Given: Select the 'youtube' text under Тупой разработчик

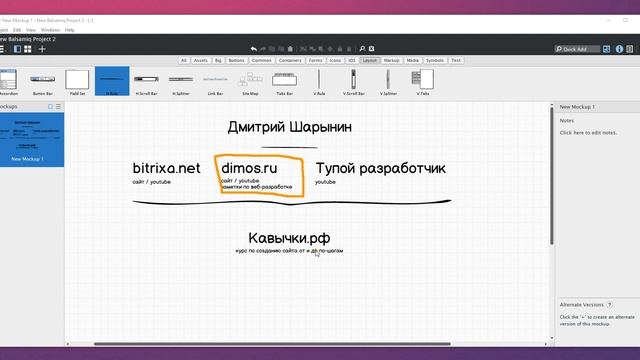Looking at the screenshot, I should [x=325, y=182].
